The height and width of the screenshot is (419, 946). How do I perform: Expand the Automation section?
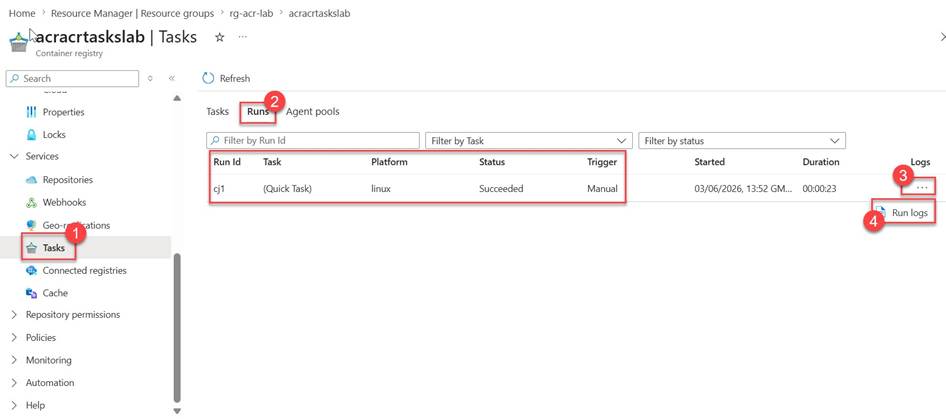14,383
